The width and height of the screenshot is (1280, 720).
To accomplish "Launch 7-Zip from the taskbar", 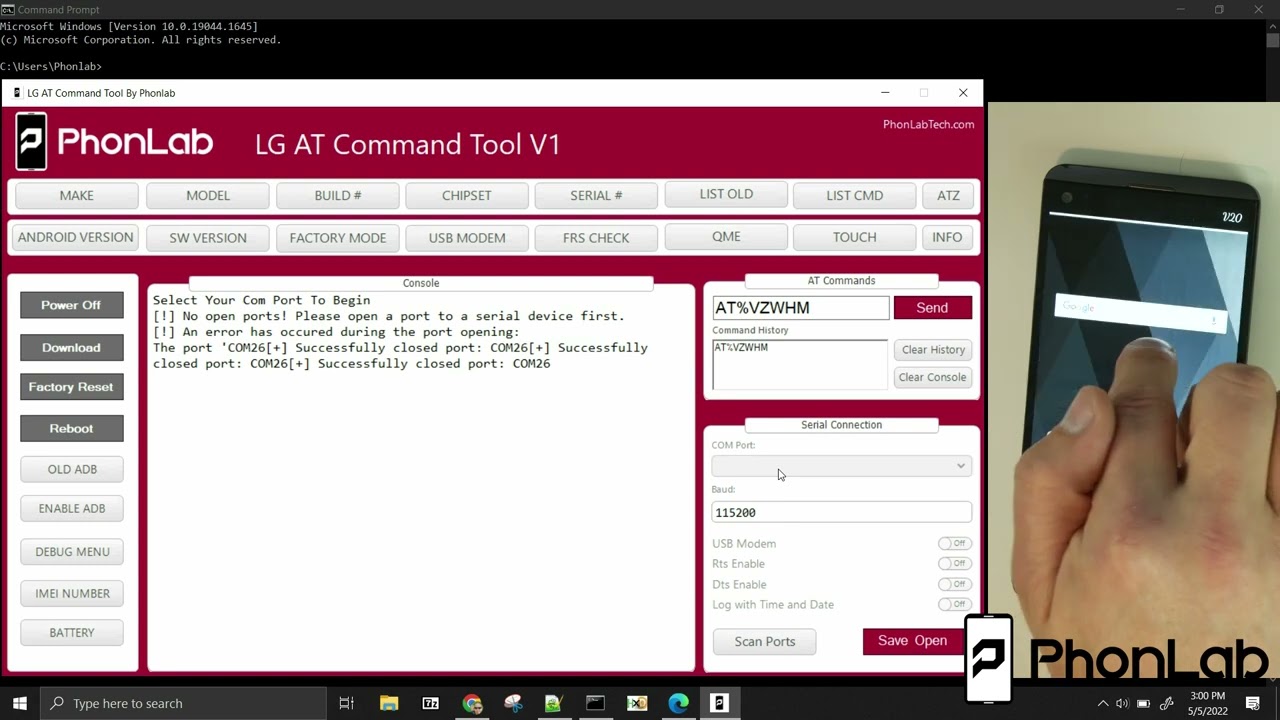I will click(431, 703).
